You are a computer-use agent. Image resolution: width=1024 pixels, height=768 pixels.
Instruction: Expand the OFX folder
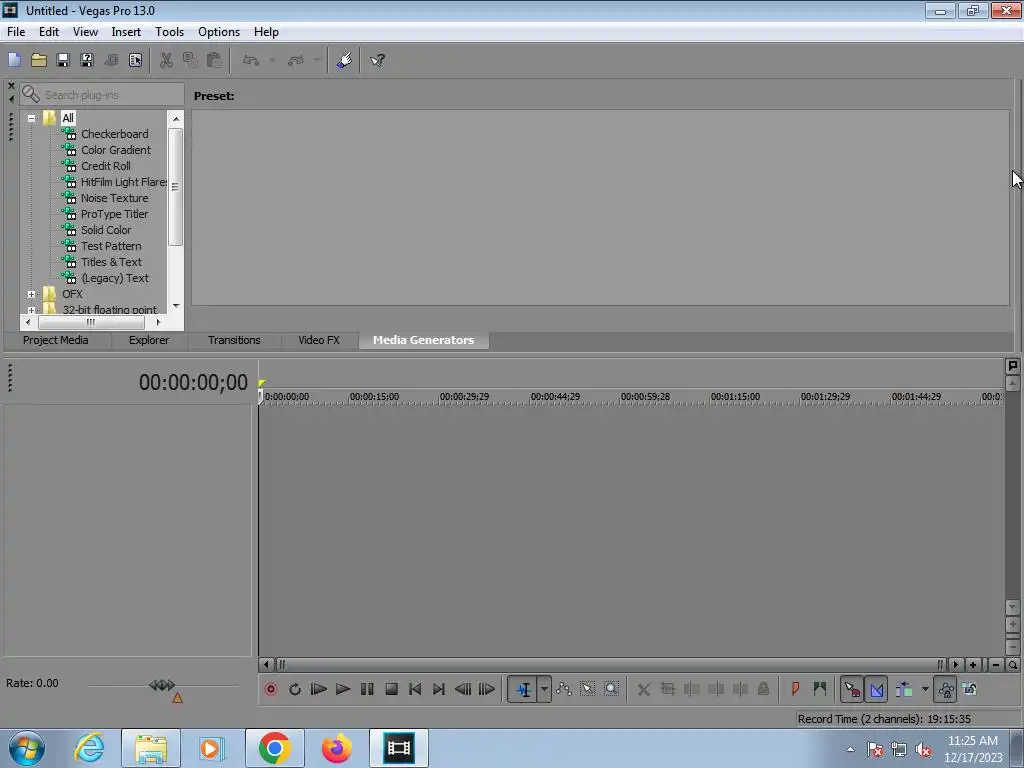coord(31,295)
